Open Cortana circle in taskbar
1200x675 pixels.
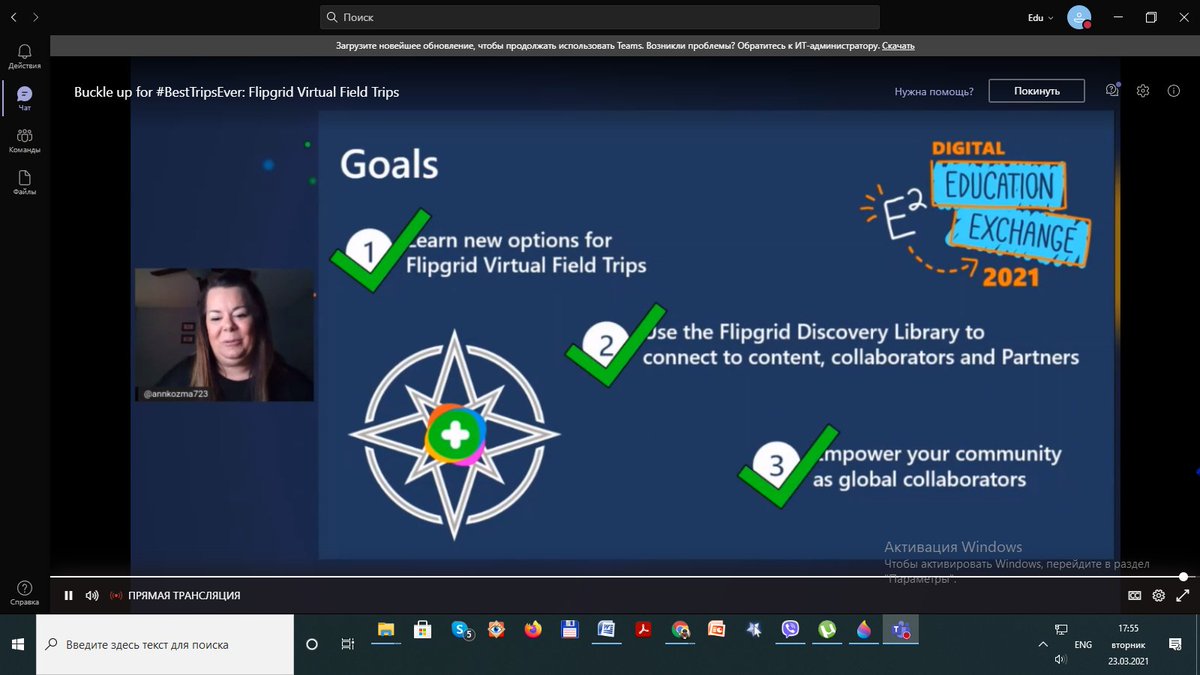[311, 644]
